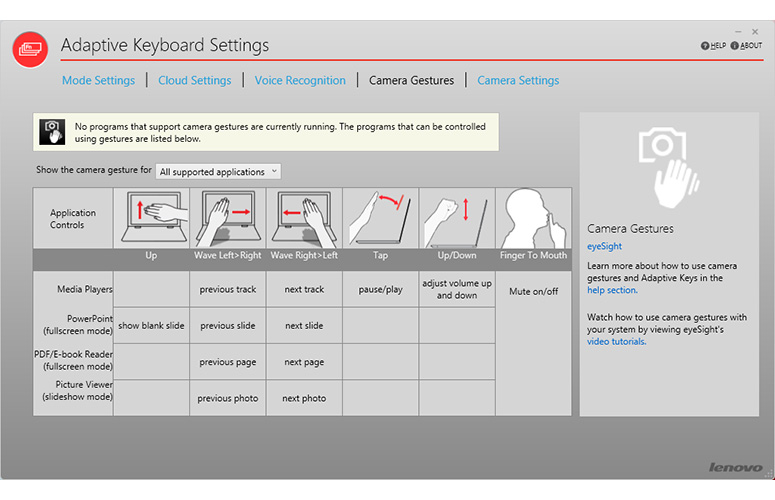Select the Wave Right>Left gesture illustration

304,218
